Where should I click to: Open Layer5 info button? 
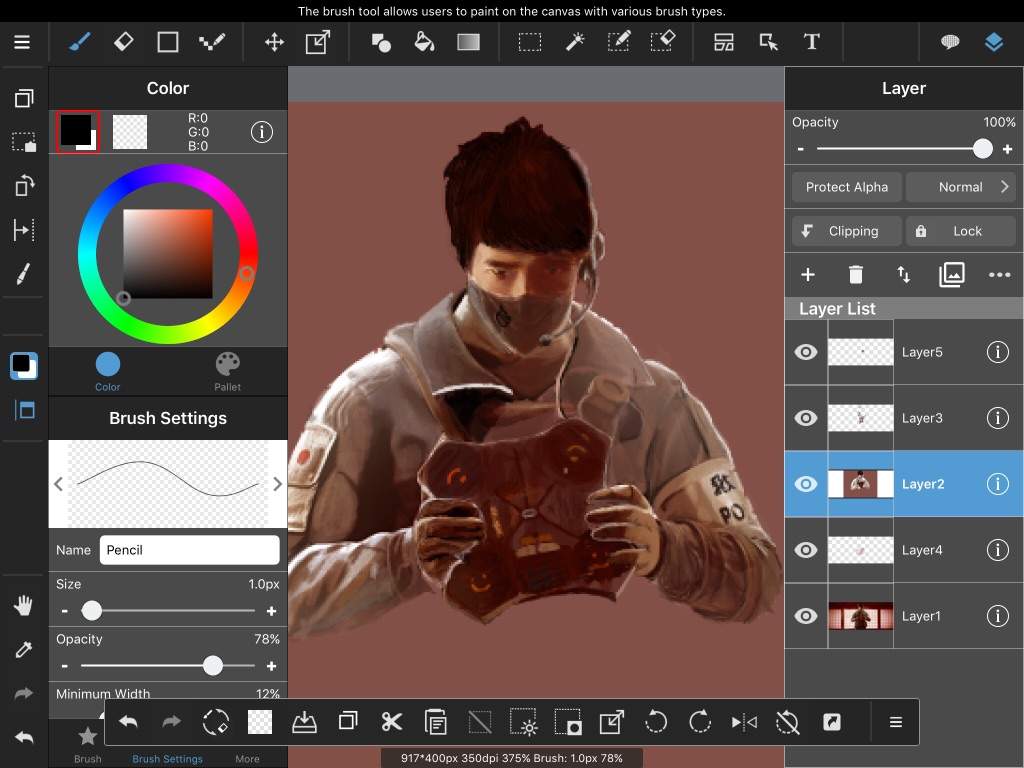pos(997,352)
